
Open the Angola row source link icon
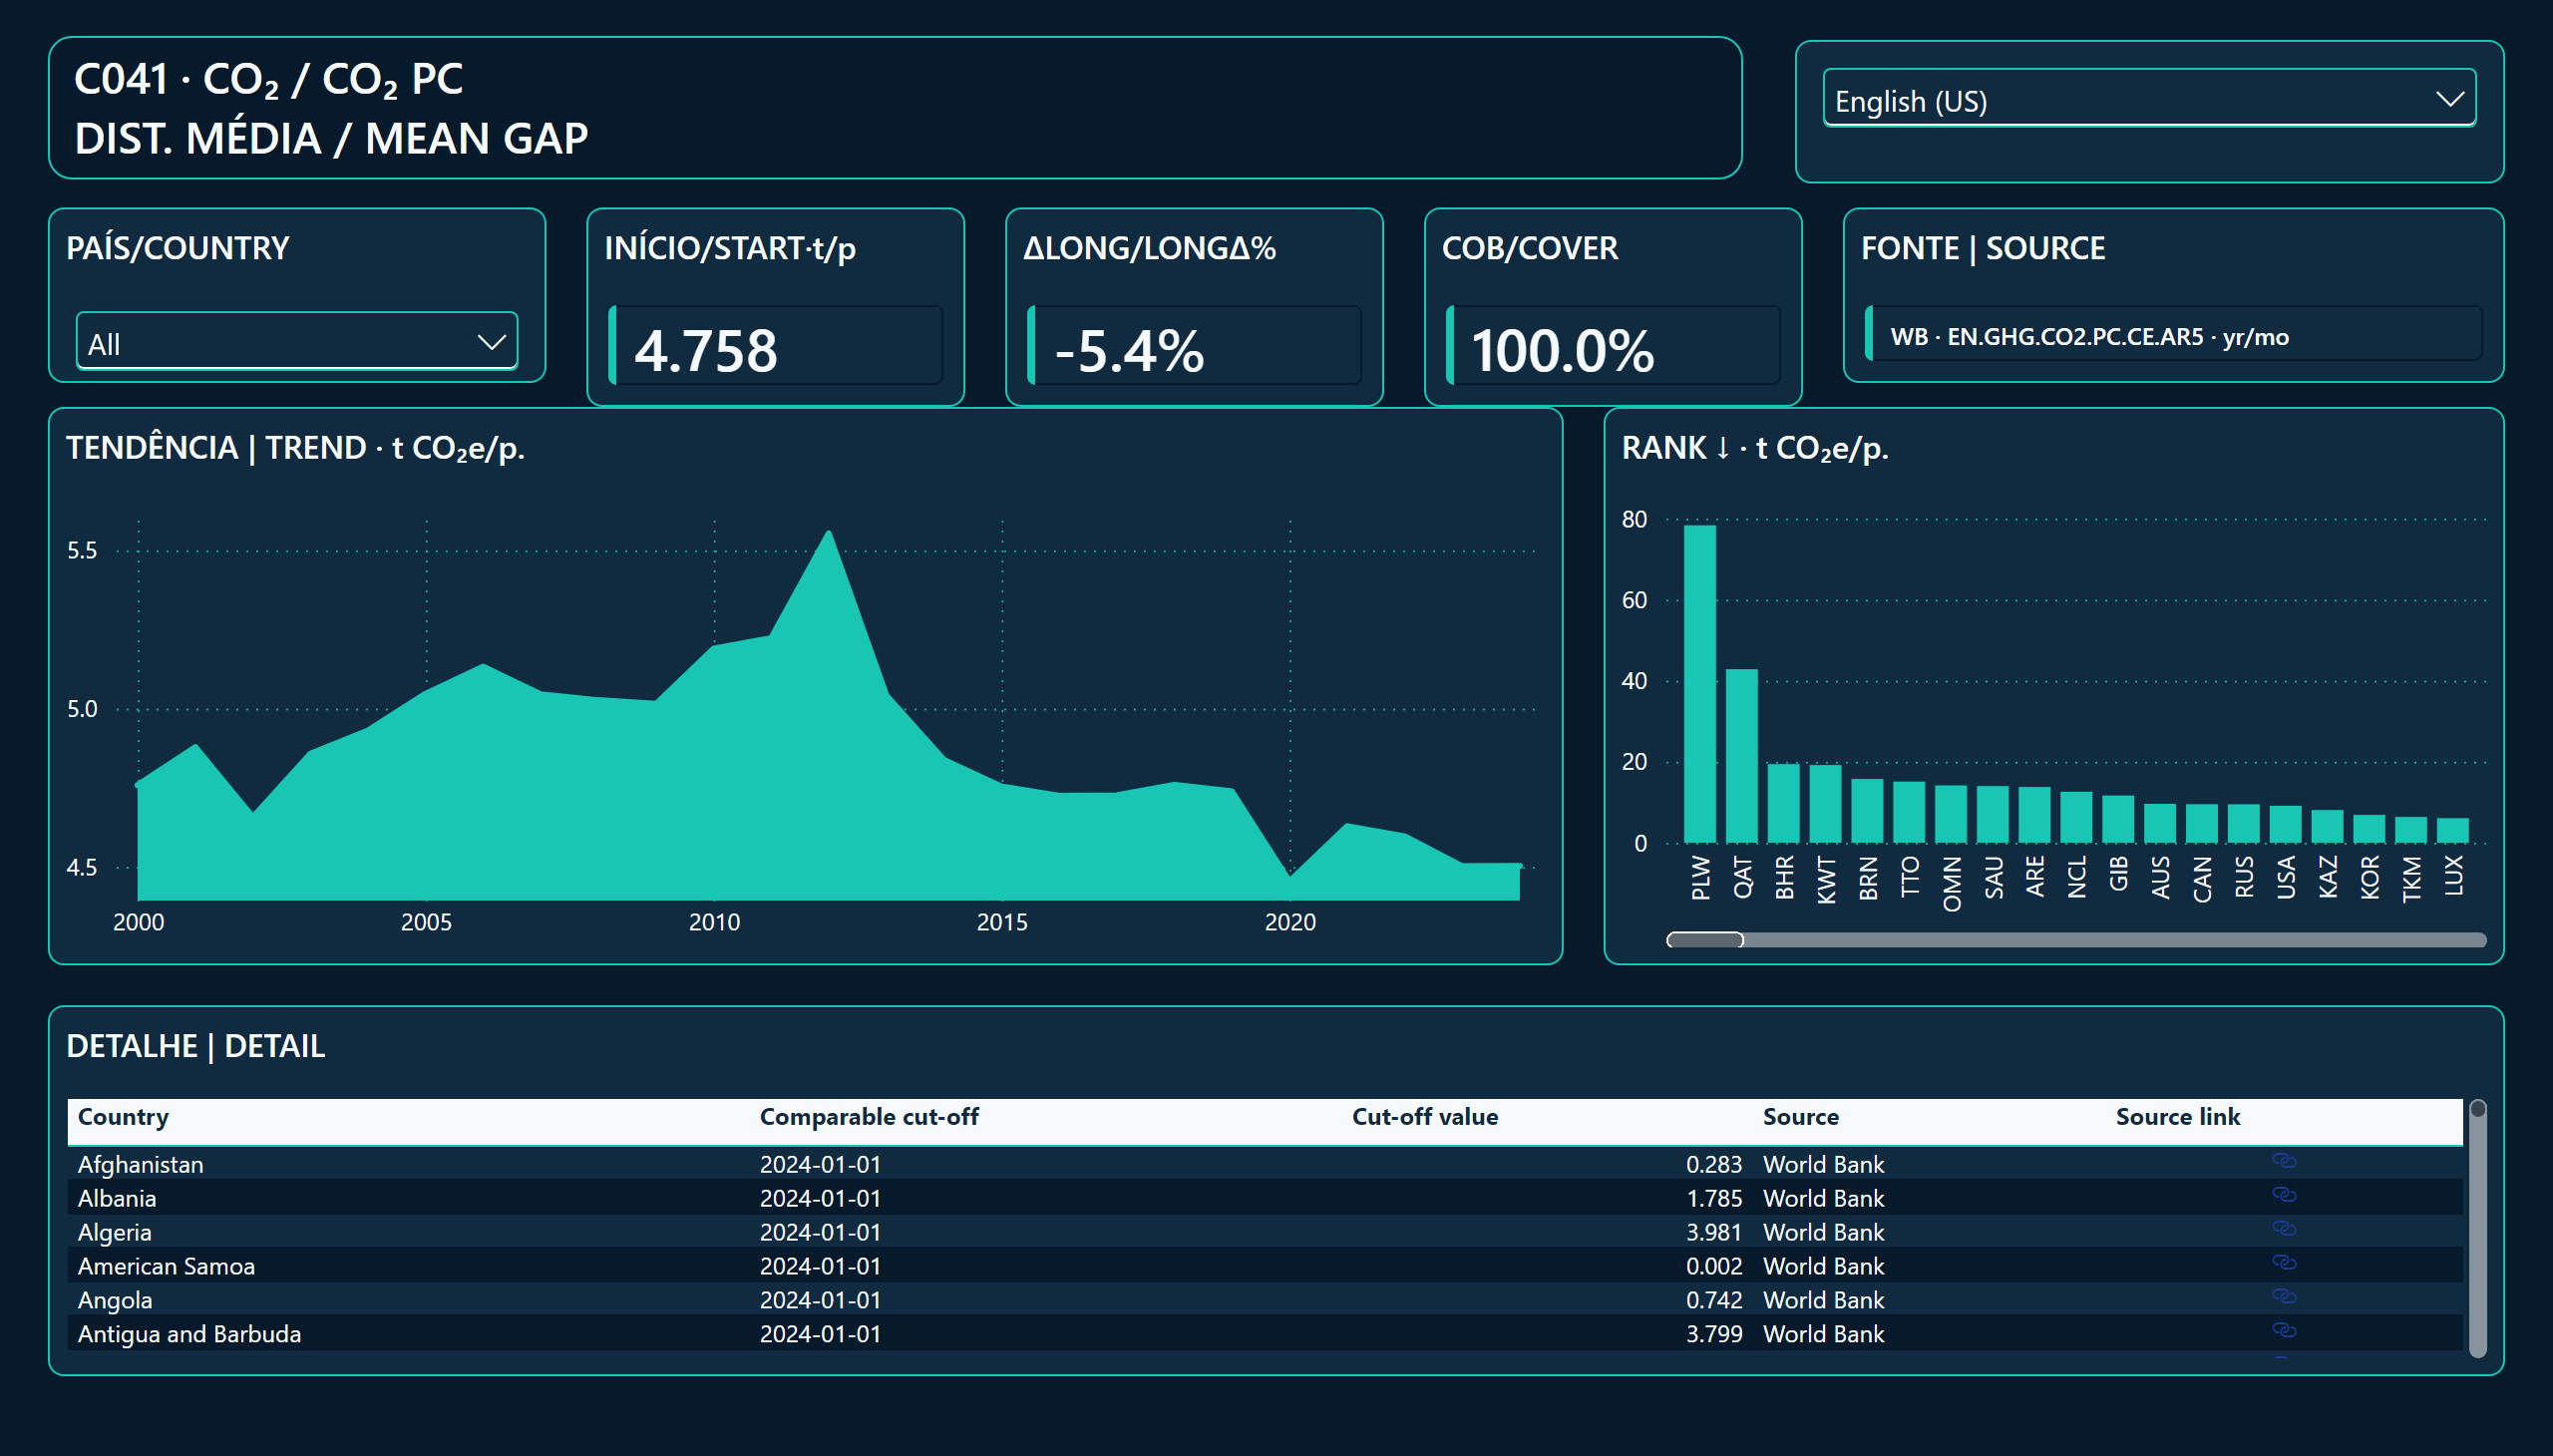point(2284,1297)
